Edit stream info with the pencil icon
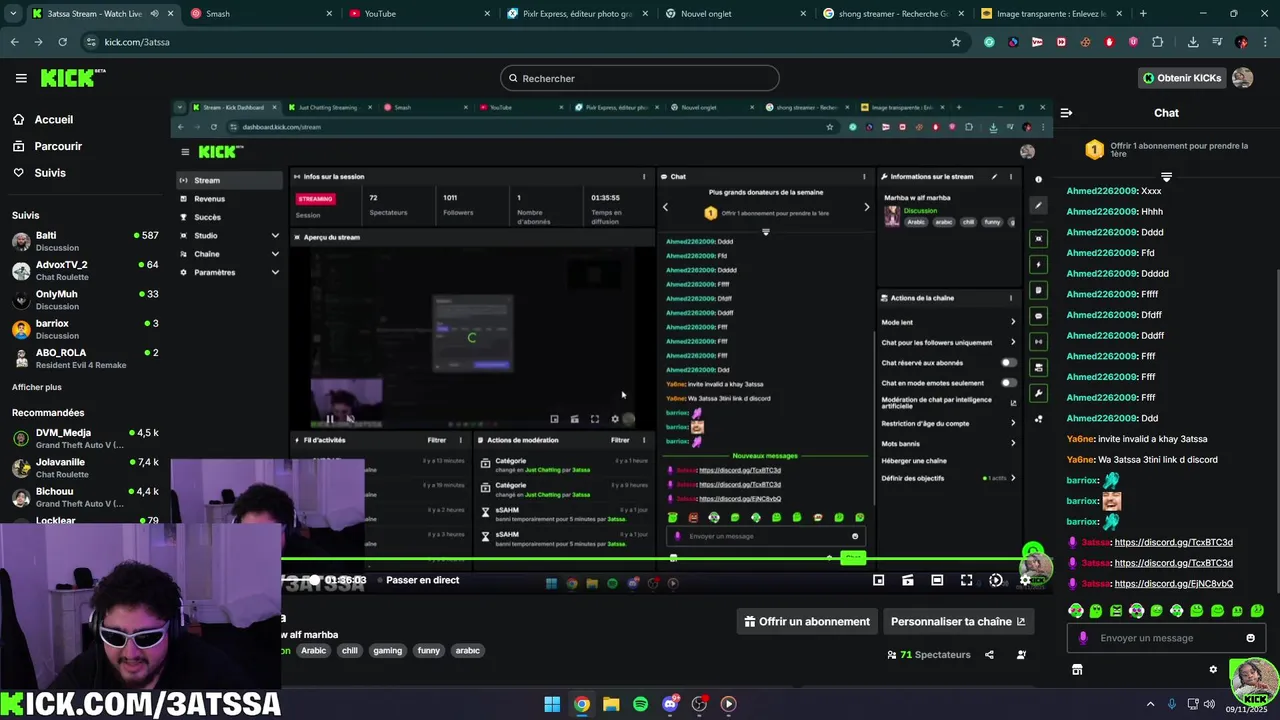The image size is (1280, 720). 994,177
